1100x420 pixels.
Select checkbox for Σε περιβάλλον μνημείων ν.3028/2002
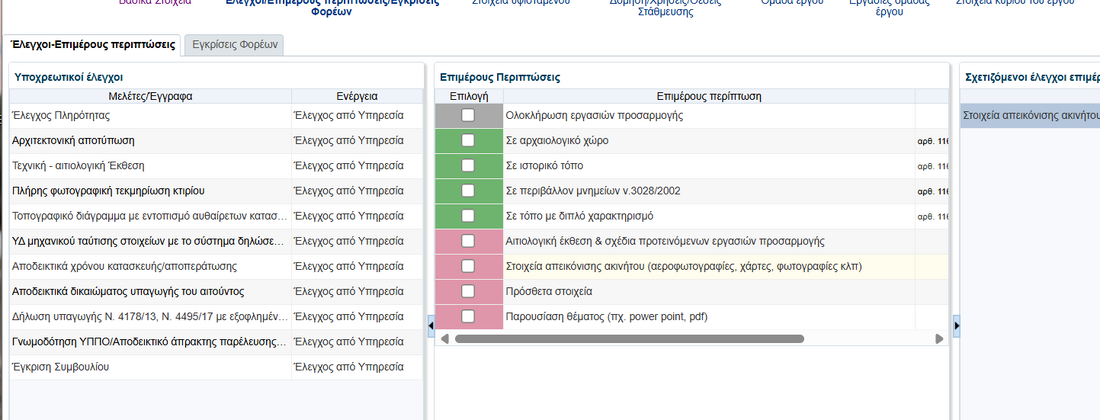pos(468,190)
